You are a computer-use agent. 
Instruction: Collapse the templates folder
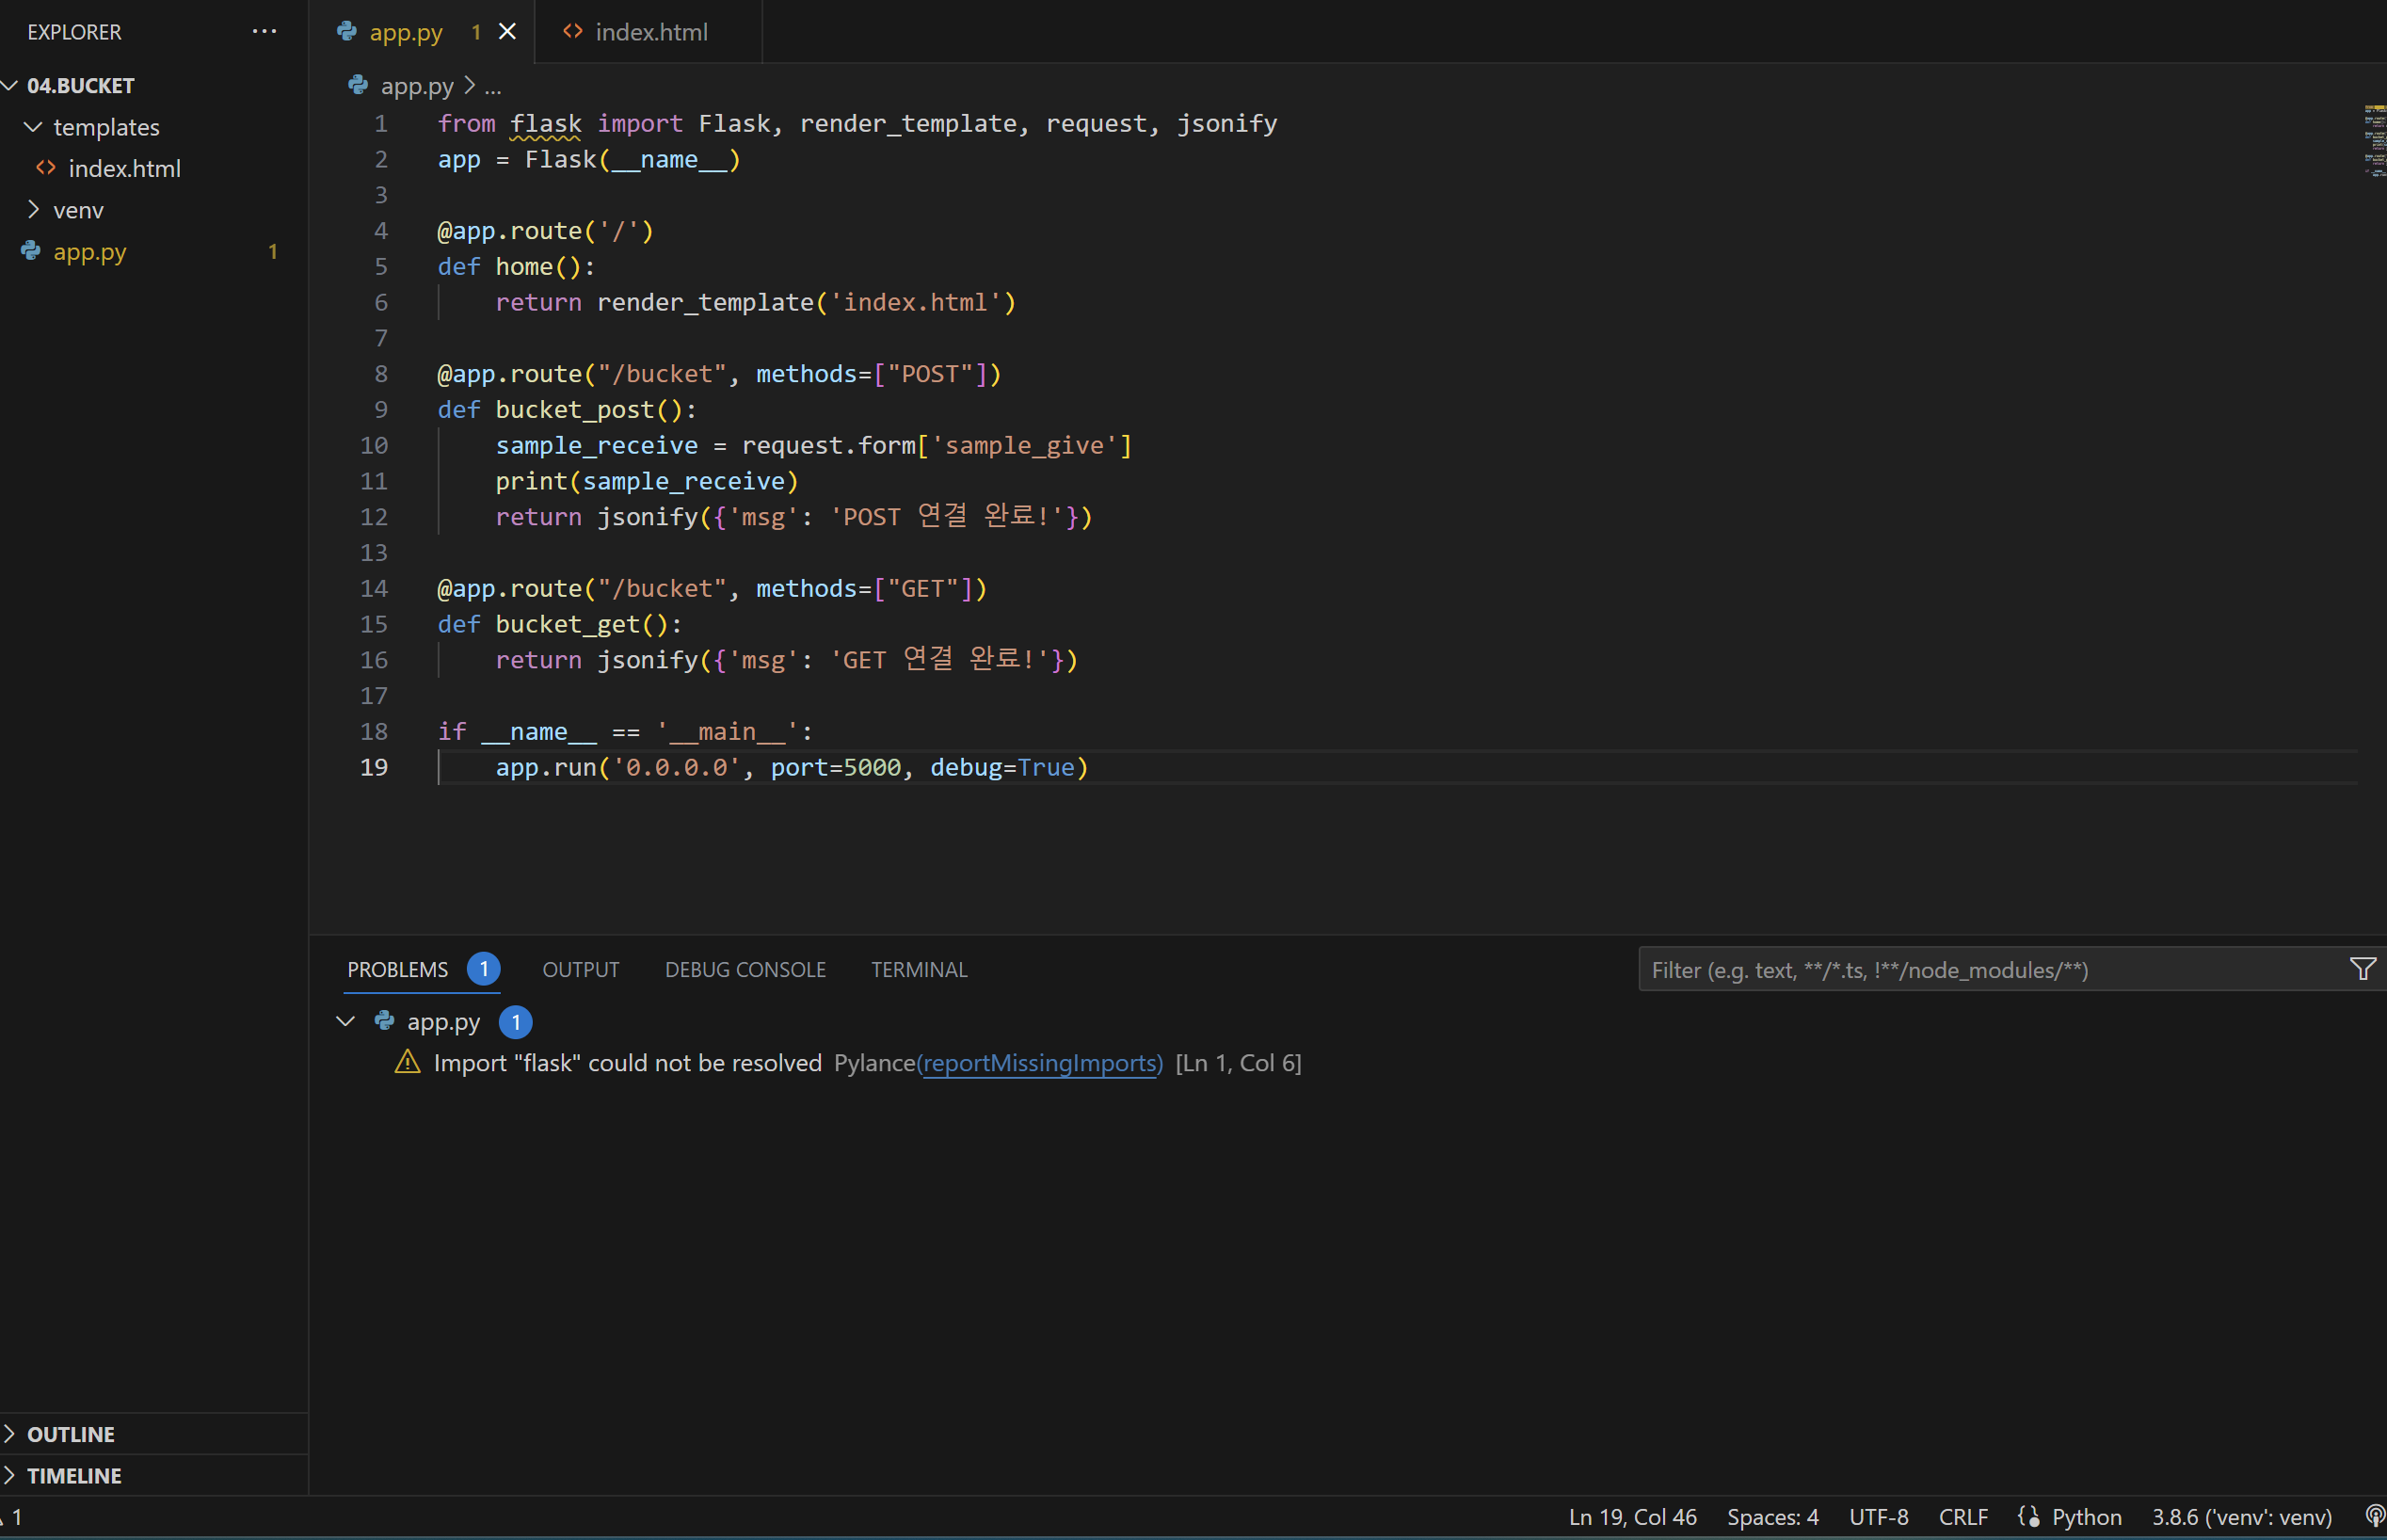[33, 127]
